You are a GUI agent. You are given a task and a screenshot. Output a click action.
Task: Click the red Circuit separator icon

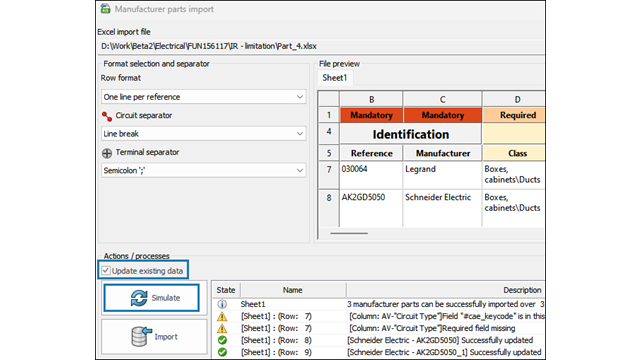107,116
